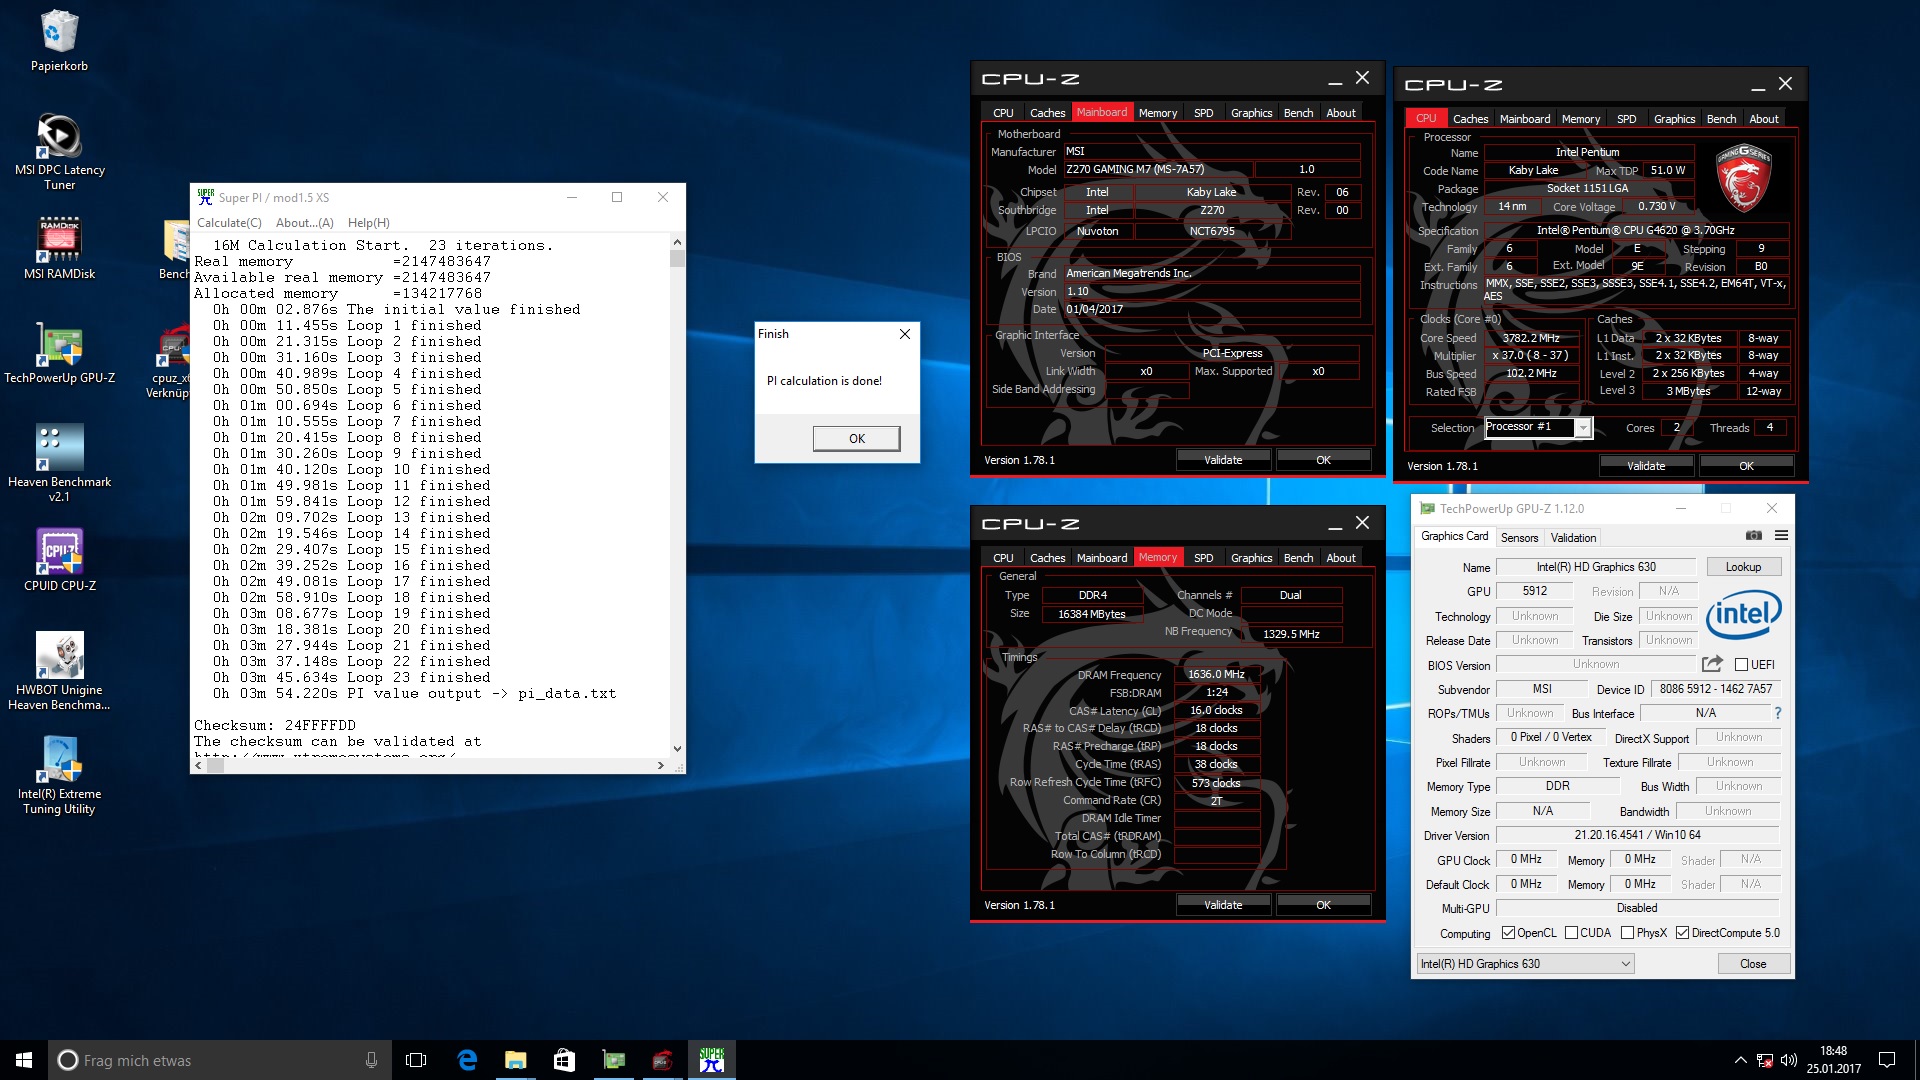The image size is (1920, 1080).
Task: Open the GPU-Z hamburger menu icon
Action: click(x=1781, y=536)
